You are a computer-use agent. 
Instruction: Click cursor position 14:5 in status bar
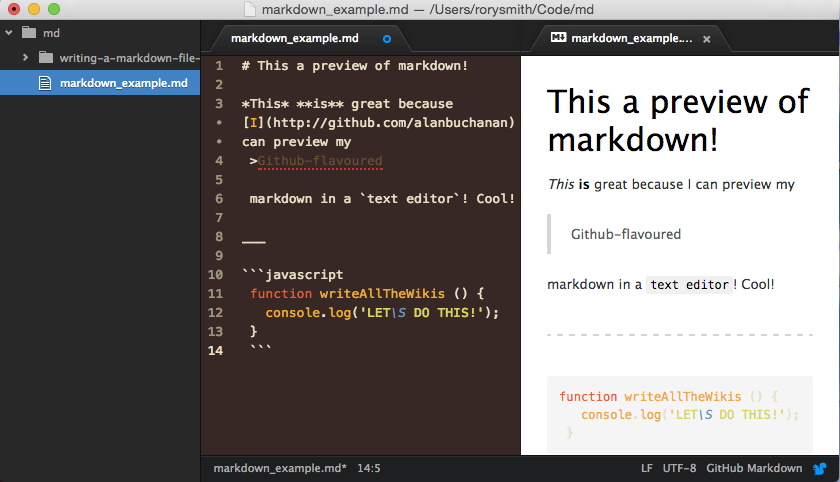pyautogui.click(x=369, y=468)
